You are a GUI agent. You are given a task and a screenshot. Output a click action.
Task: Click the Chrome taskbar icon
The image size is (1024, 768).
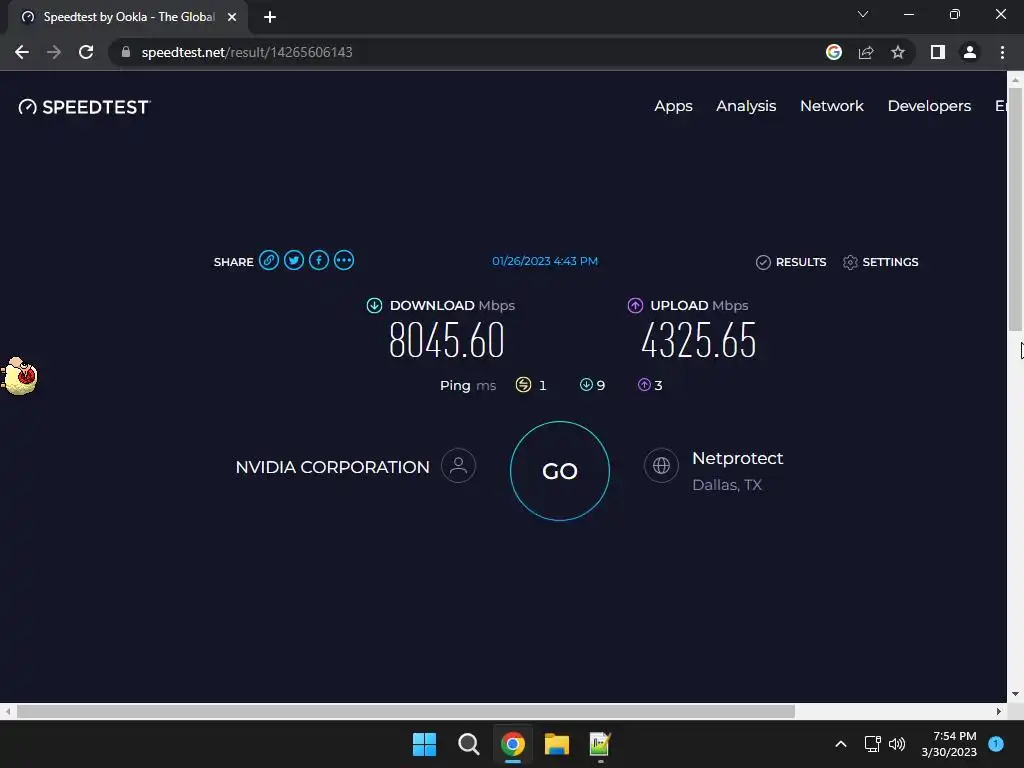click(513, 744)
